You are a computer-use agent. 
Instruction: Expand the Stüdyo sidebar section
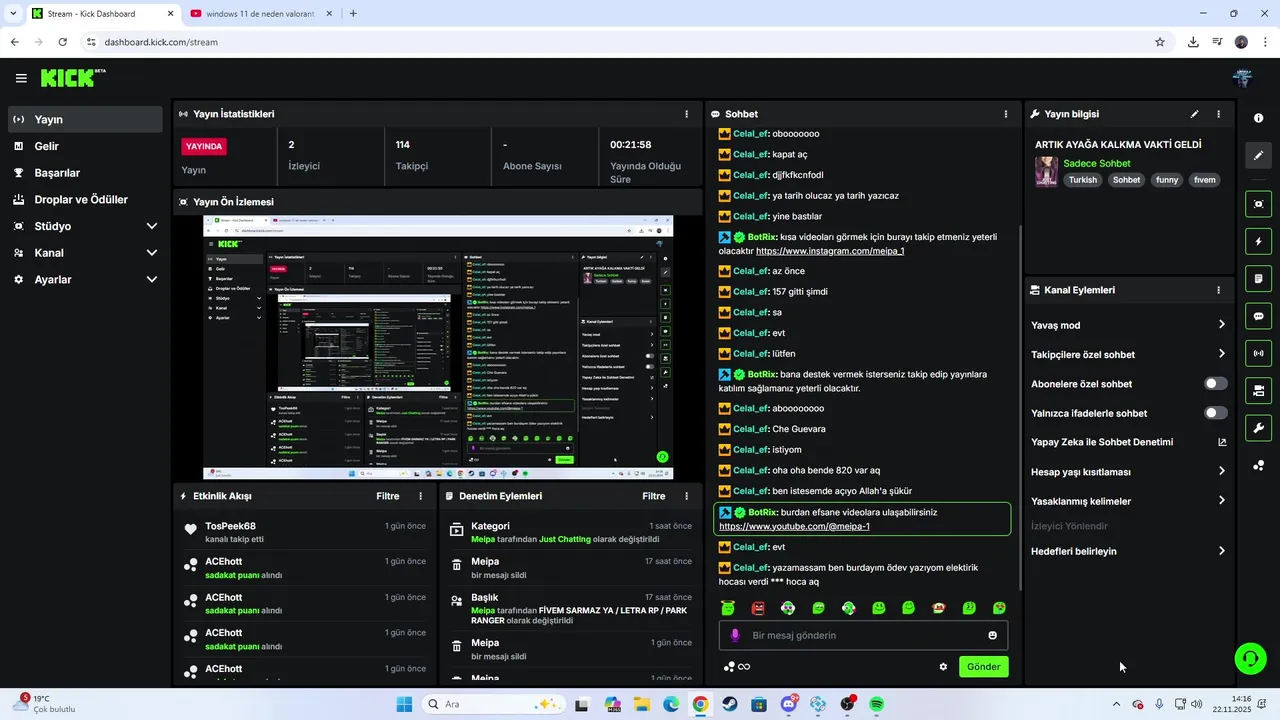click(x=151, y=226)
